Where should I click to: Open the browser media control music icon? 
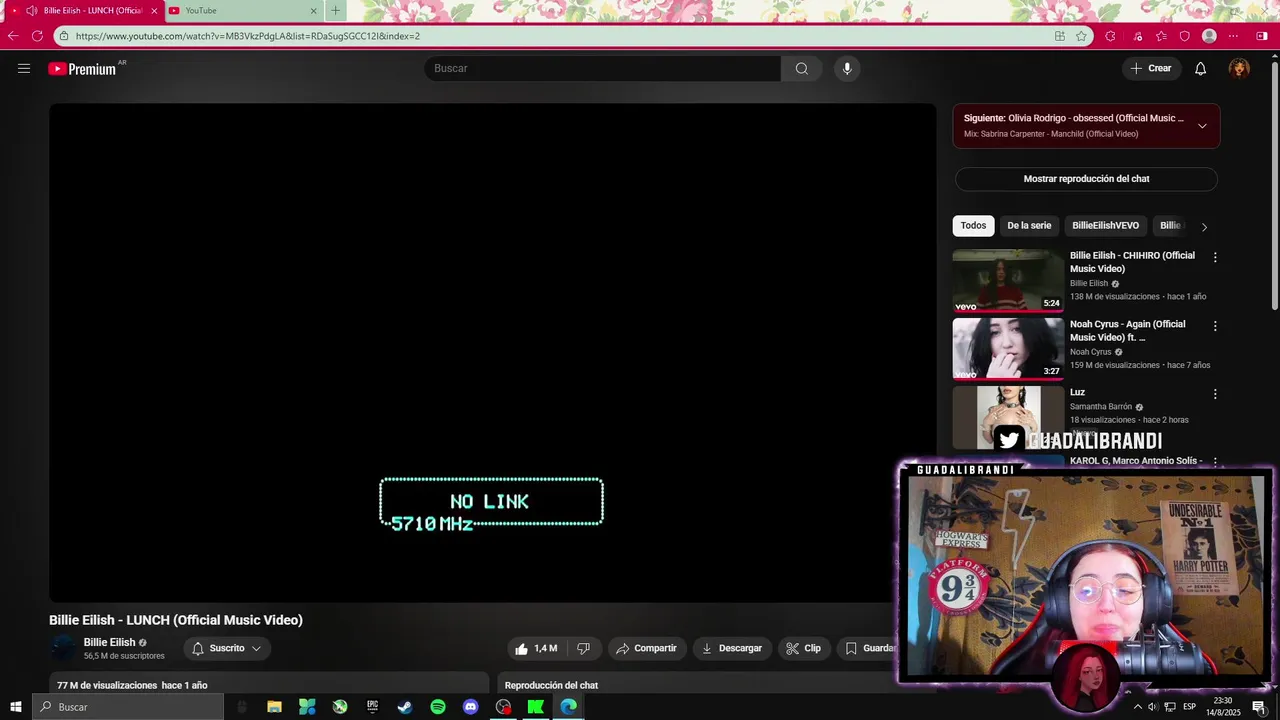(x=1138, y=36)
